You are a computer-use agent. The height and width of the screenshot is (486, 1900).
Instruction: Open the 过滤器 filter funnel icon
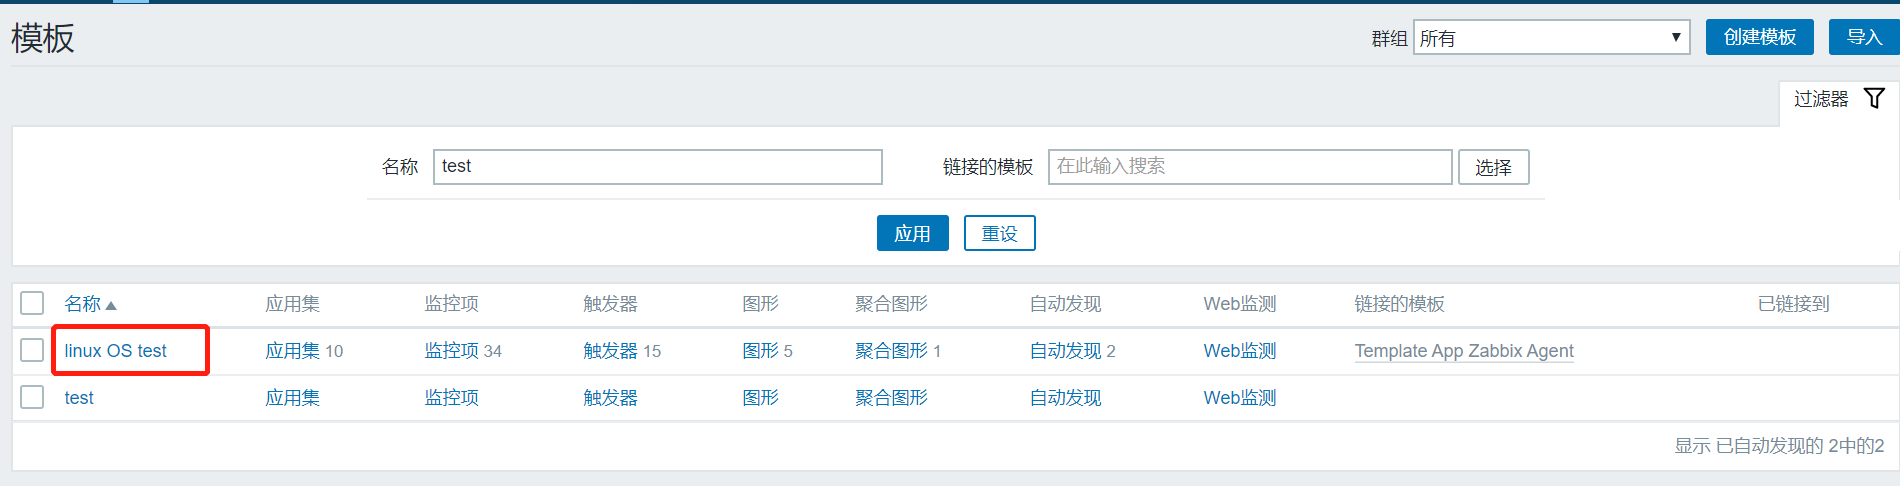[1874, 98]
